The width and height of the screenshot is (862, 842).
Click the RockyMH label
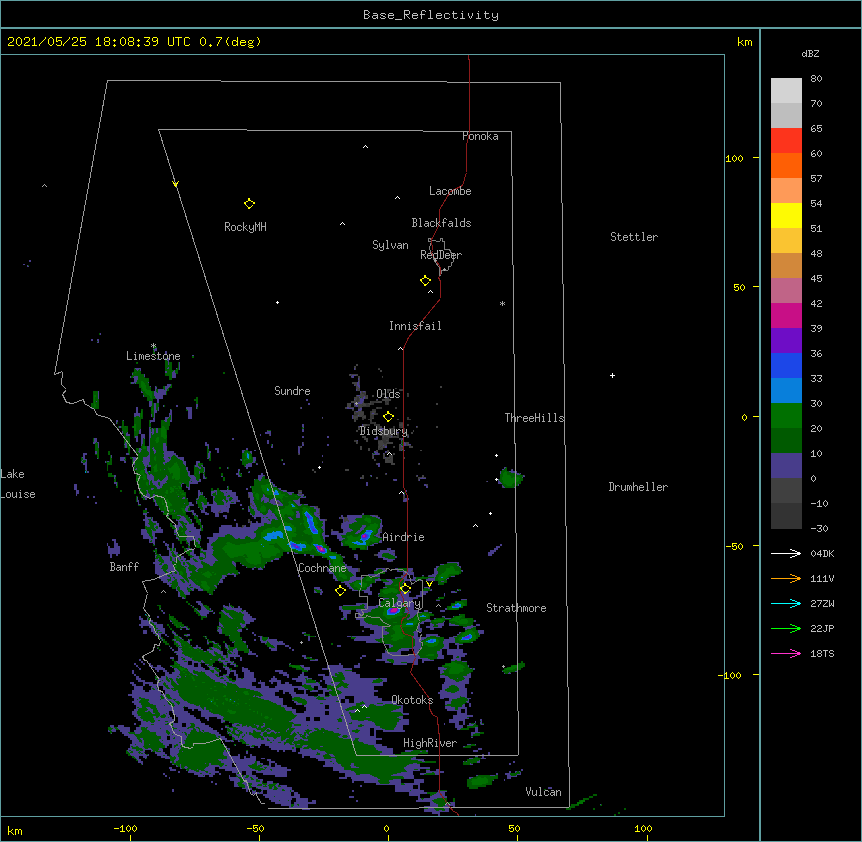pos(245,227)
